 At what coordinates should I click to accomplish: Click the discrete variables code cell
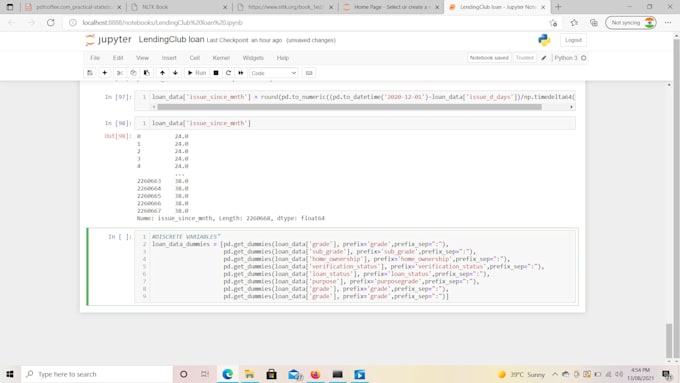[355, 266]
